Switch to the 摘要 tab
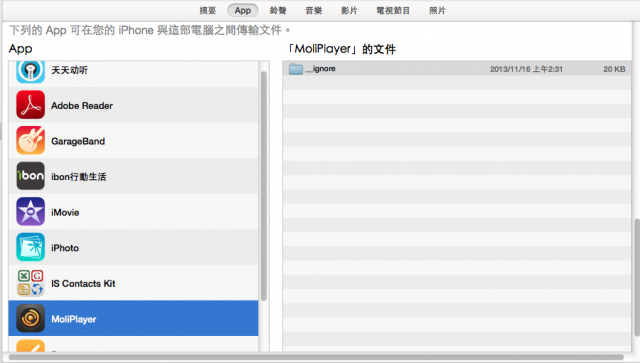The height and width of the screenshot is (363, 640). 208,11
